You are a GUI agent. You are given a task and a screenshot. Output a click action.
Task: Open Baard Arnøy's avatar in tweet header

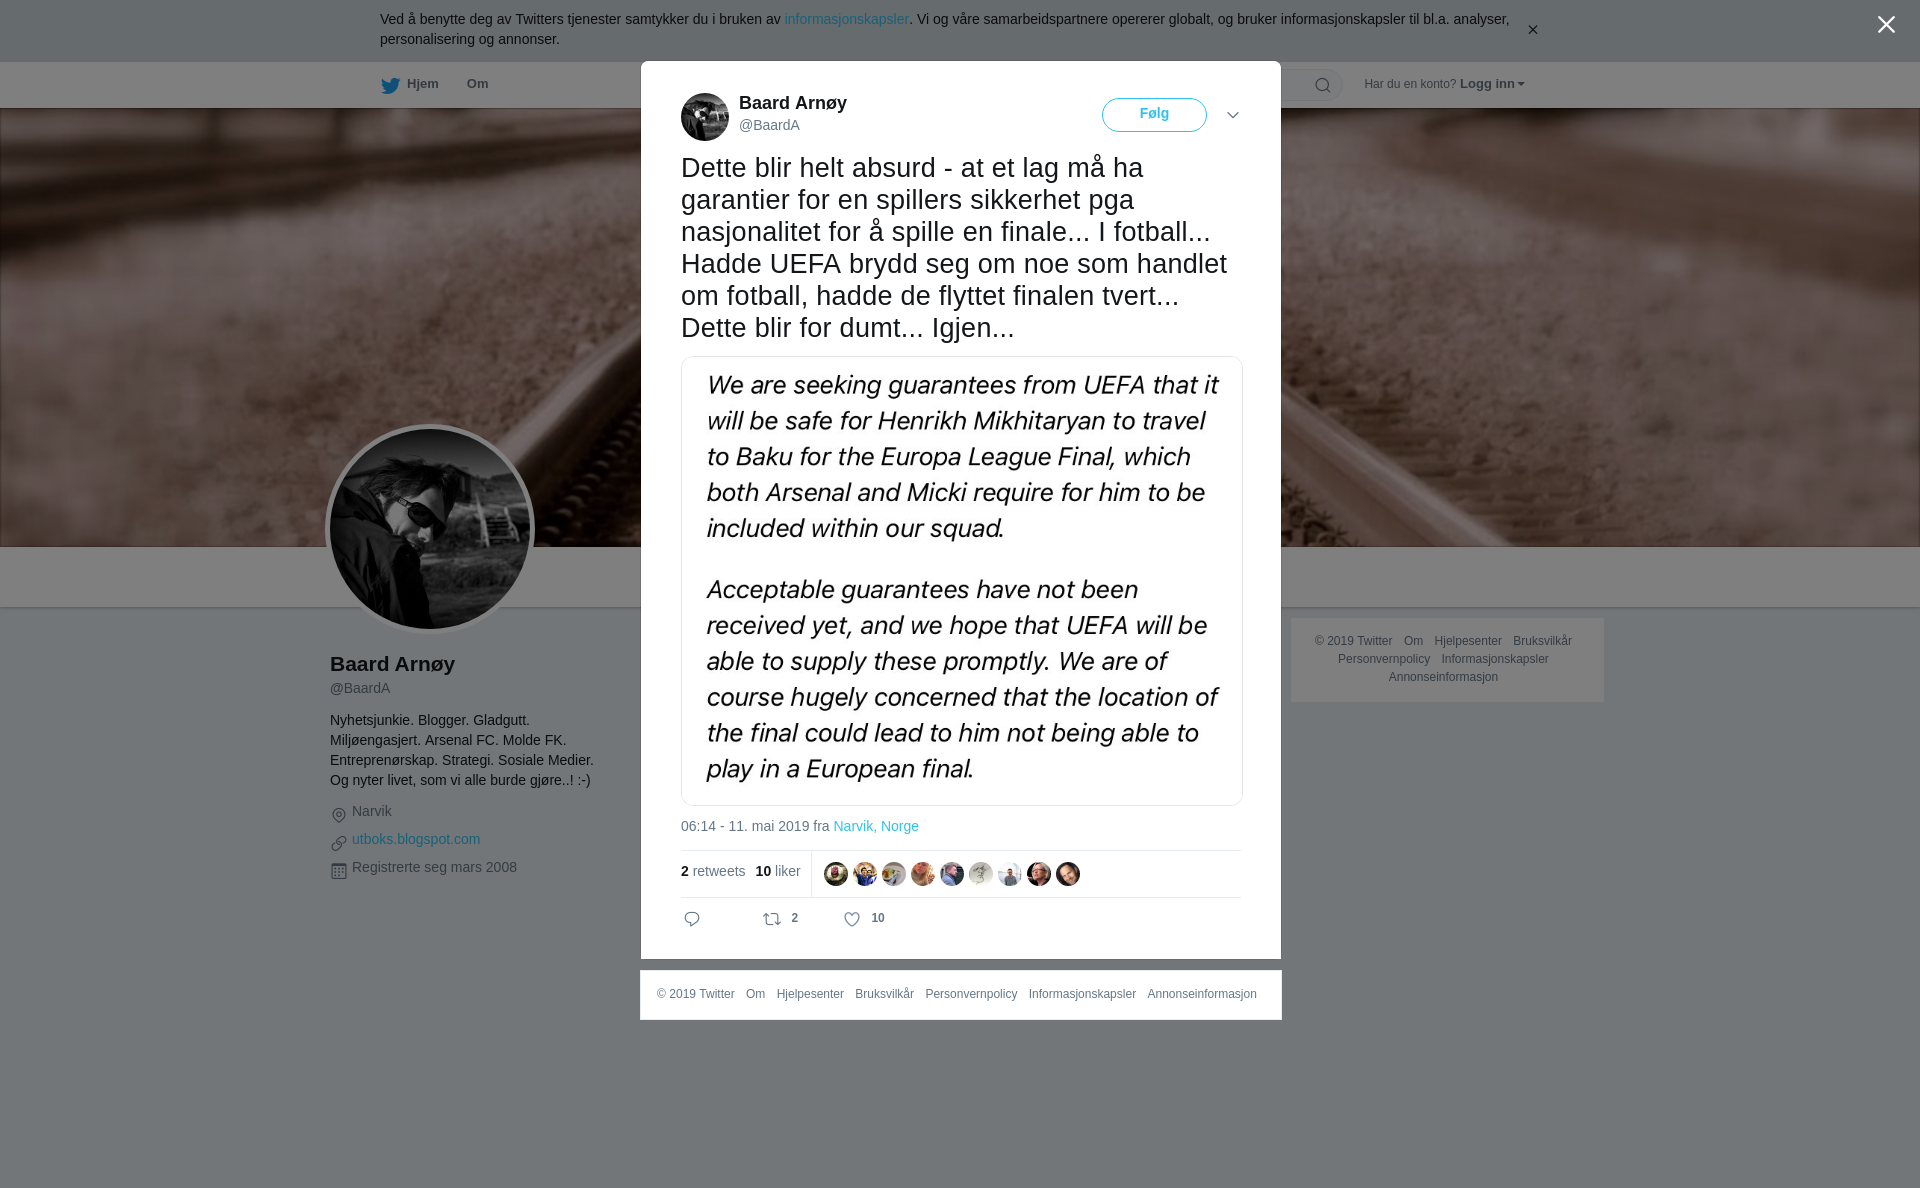click(705, 117)
